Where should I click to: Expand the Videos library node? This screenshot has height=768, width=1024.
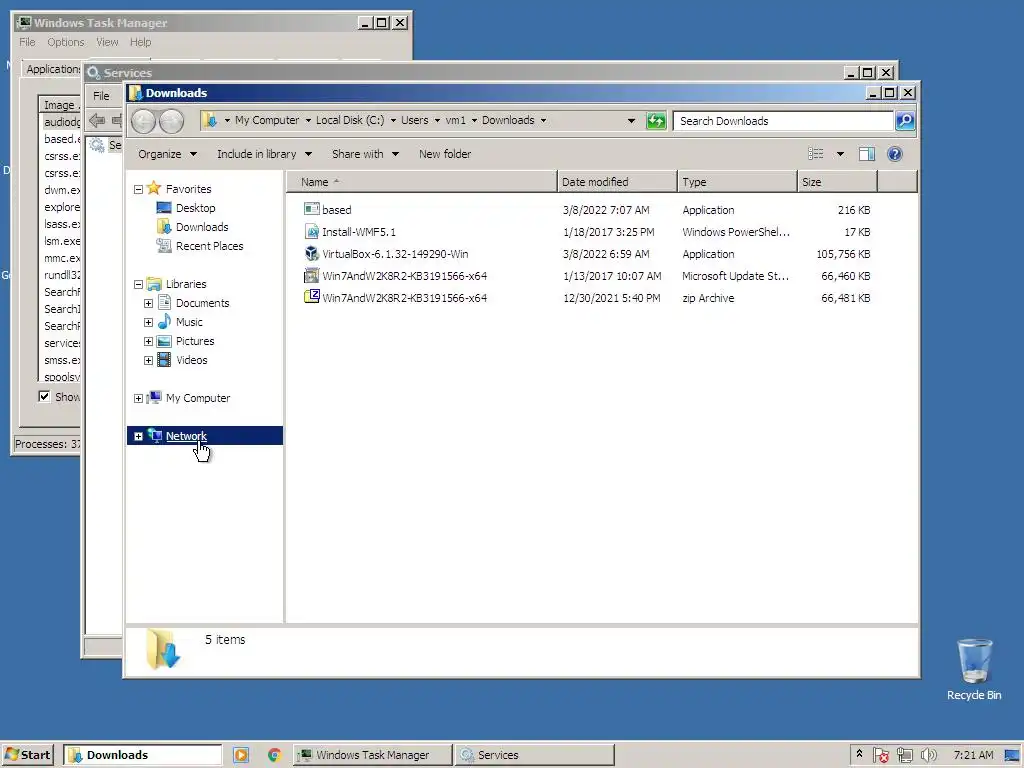tap(148, 360)
